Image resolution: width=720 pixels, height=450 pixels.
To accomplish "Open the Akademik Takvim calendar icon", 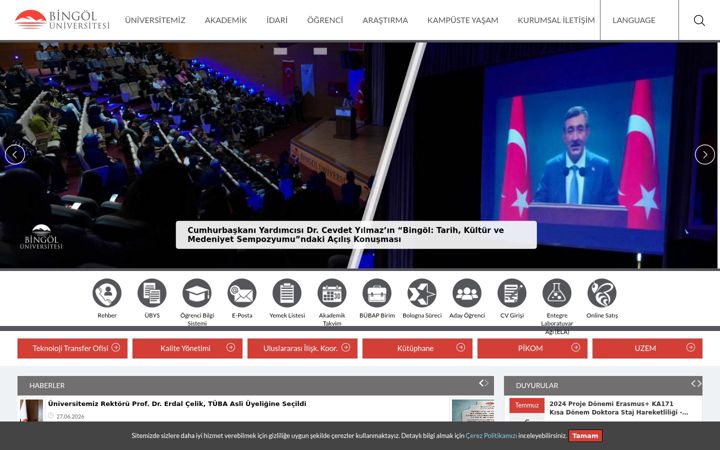I will (332, 293).
